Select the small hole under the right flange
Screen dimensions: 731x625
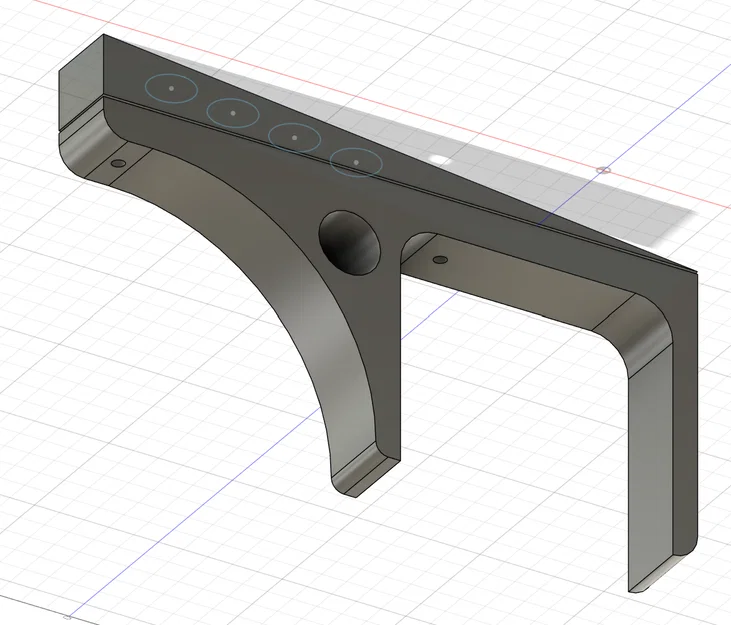pyautogui.click(x=440, y=260)
